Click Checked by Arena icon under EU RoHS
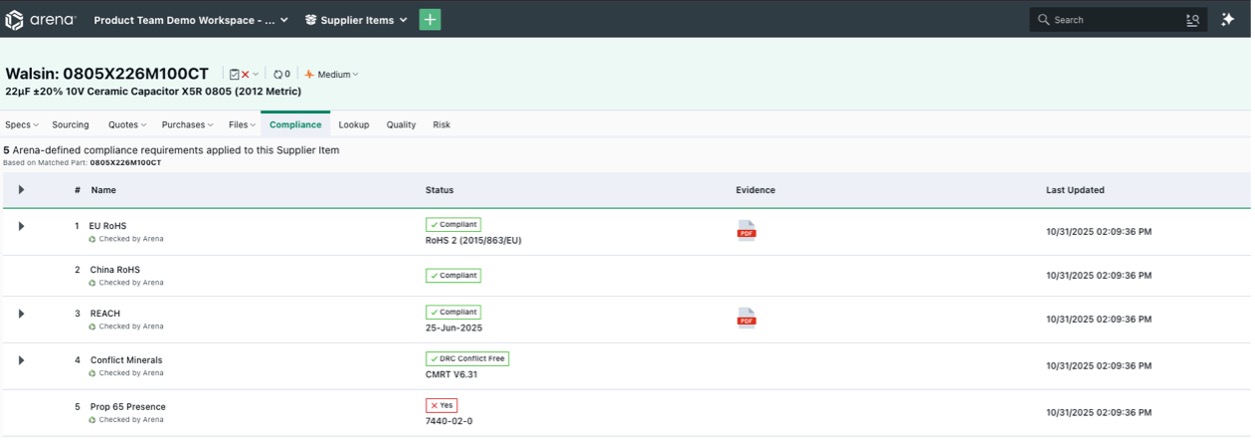Image resolution: width=1255 pixels, height=440 pixels. coord(93,239)
